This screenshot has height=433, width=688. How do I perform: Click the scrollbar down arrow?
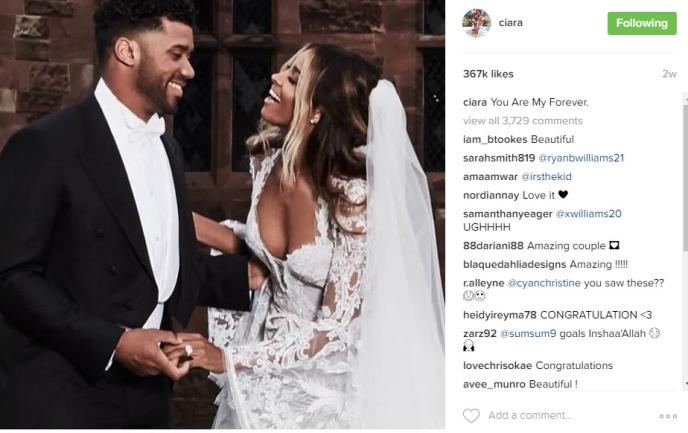(685, 385)
